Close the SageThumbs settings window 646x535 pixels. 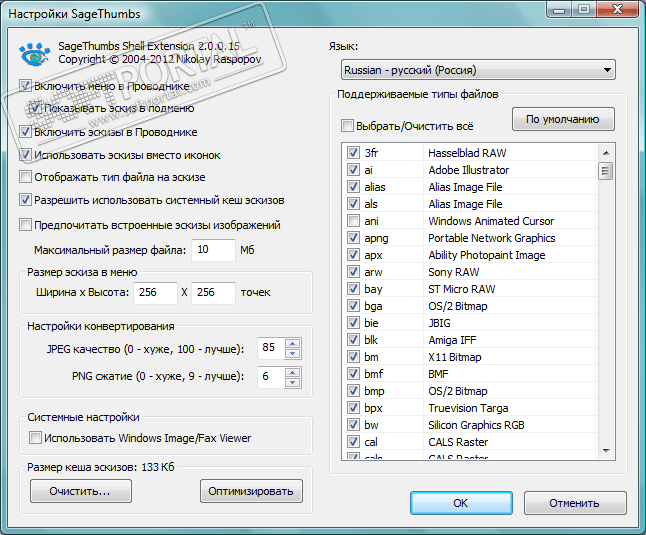pos(617,9)
